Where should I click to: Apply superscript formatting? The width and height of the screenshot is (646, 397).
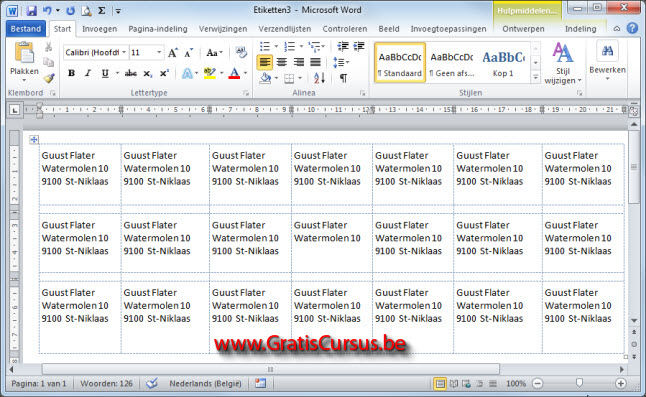pos(164,73)
